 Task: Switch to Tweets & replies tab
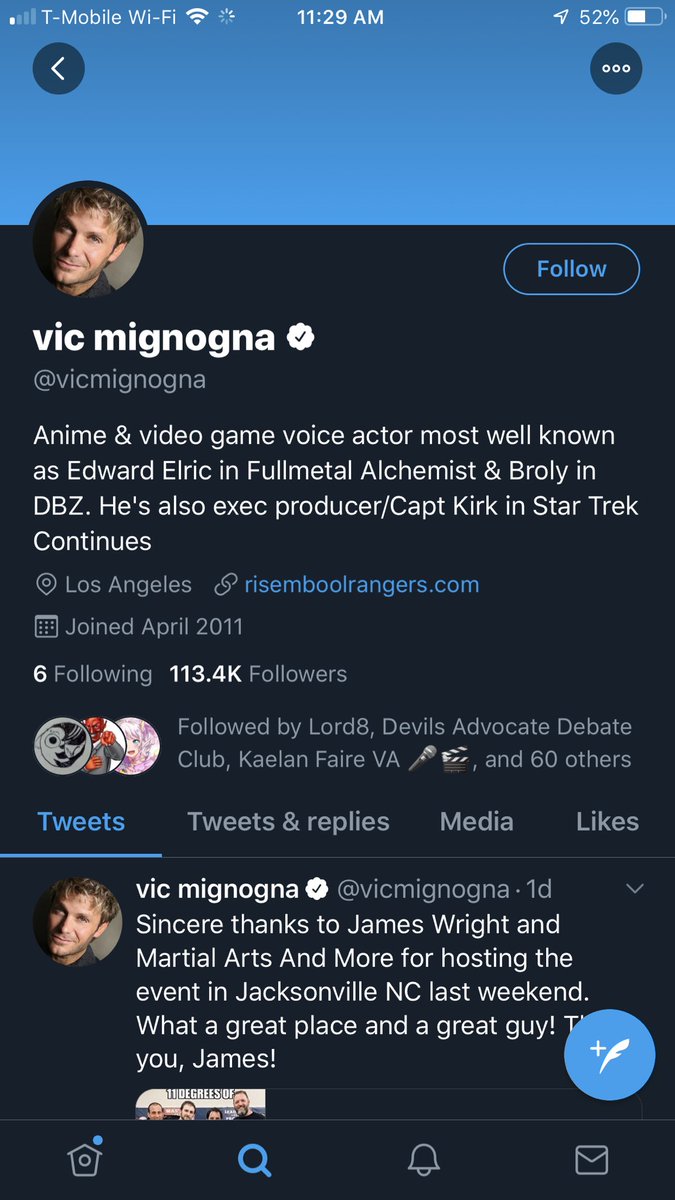point(288,822)
